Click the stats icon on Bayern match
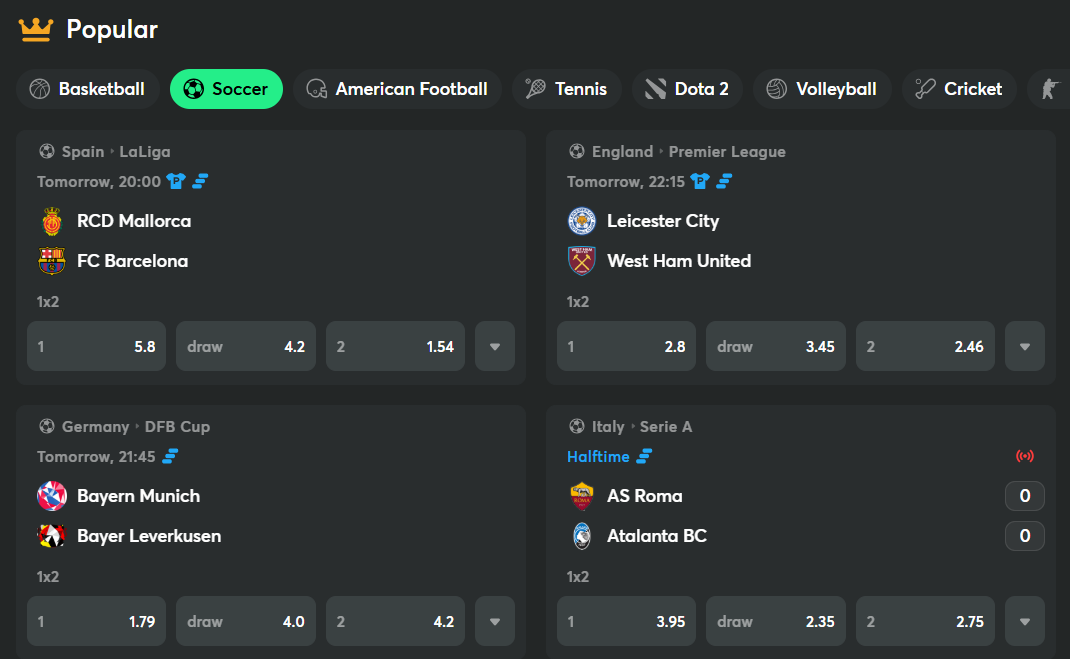The image size is (1070, 659). (x=171, y=456)
